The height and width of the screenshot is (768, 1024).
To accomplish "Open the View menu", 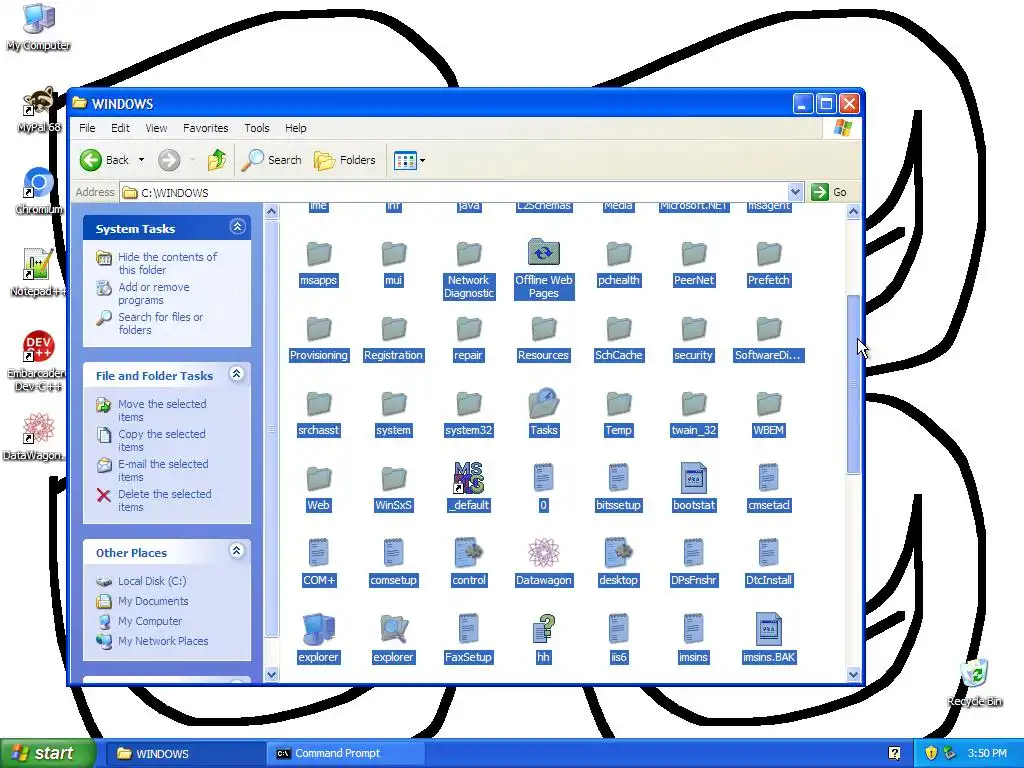I will point(156,128).
